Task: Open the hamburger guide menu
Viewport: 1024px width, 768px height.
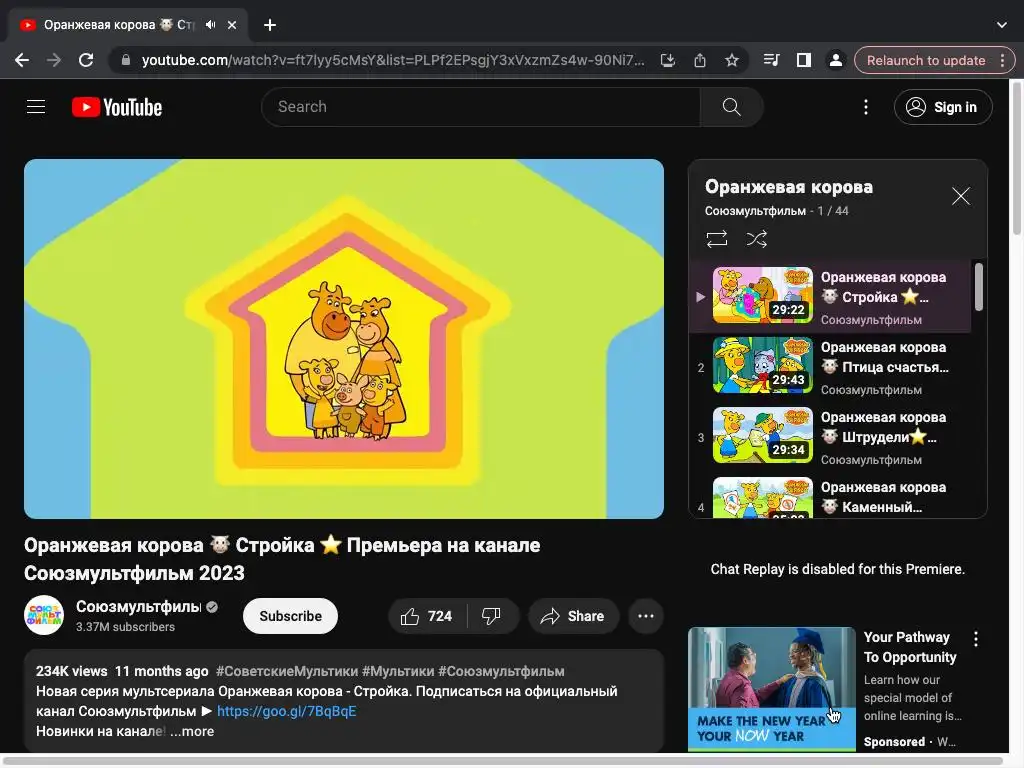Action: (36, 106)
